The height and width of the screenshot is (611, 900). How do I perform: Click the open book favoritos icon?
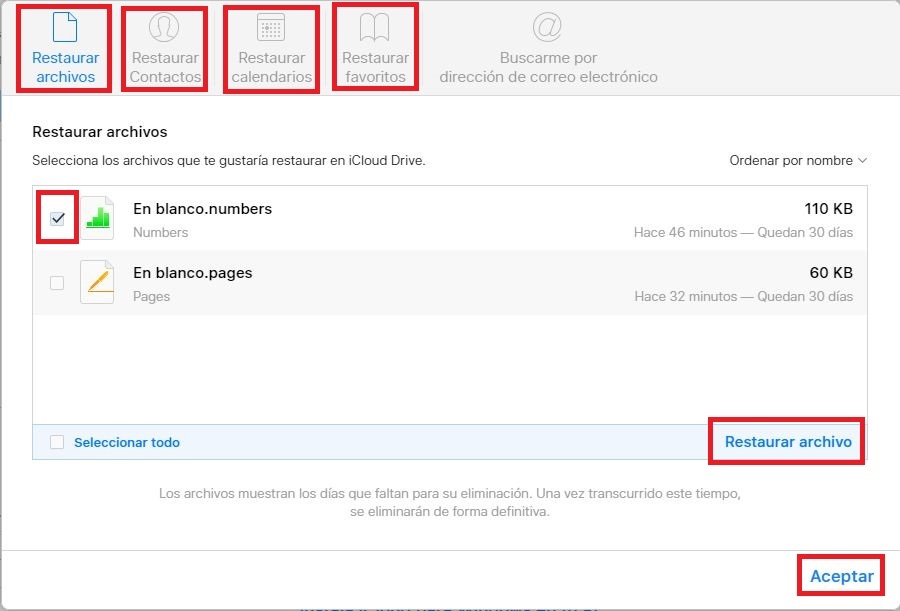click(x=375, y=28)
